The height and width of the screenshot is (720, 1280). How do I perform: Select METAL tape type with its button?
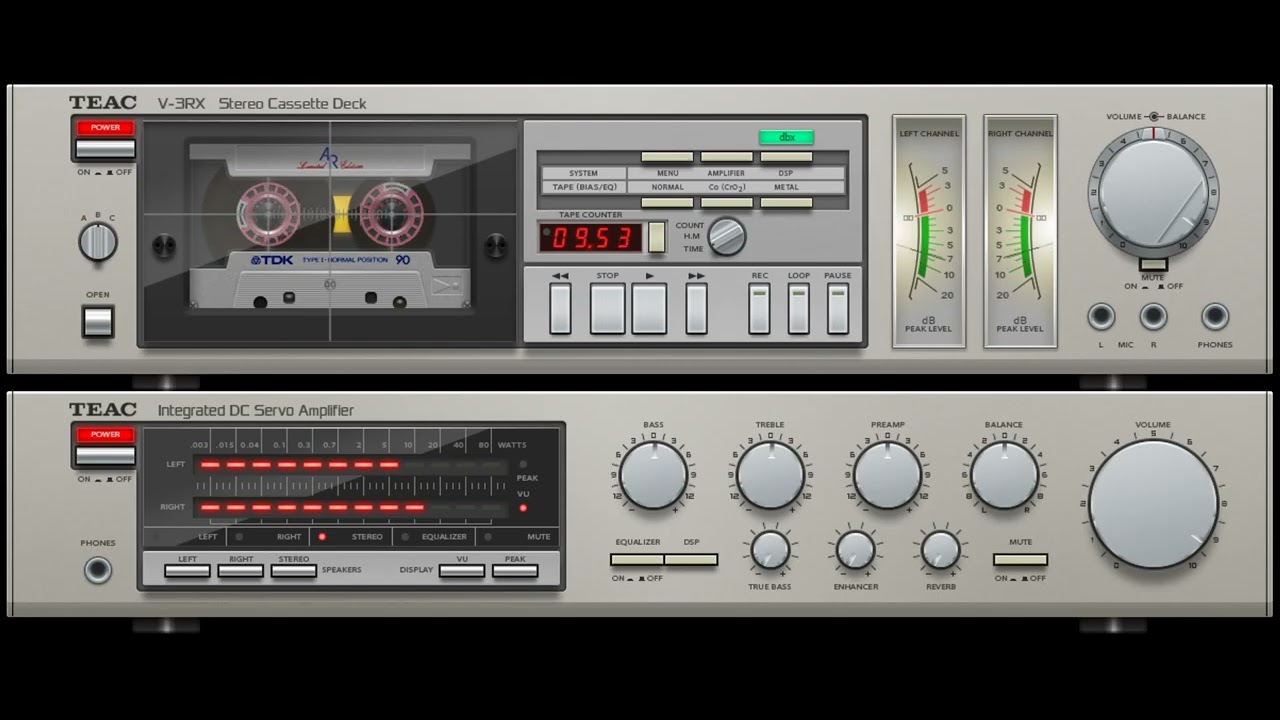click(786, 202)
